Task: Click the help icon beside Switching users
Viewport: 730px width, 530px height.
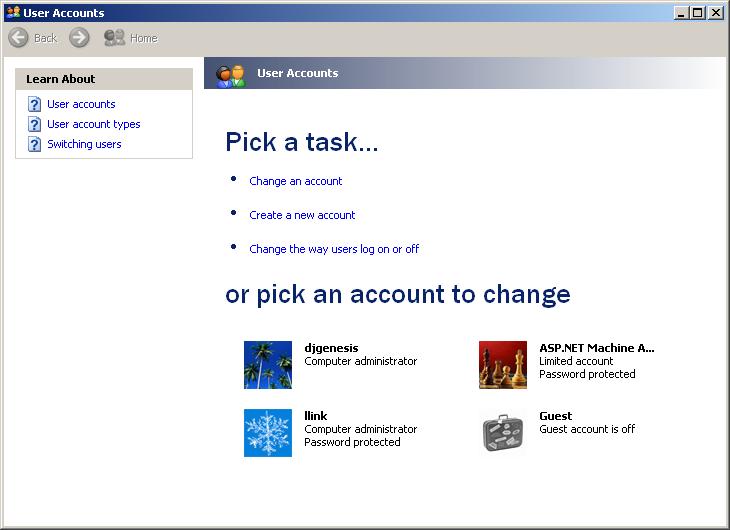Action: point(34,144)
